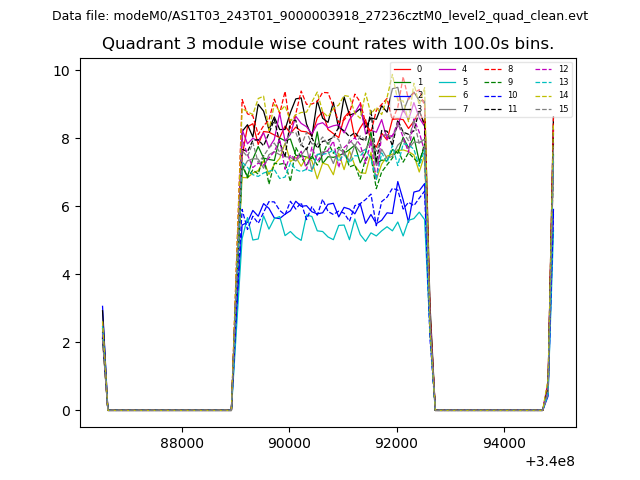Viewport: 640px width, 480px height.
Task: Click the plot title about Quadrant 3 count rates
Action: [327, 44]
